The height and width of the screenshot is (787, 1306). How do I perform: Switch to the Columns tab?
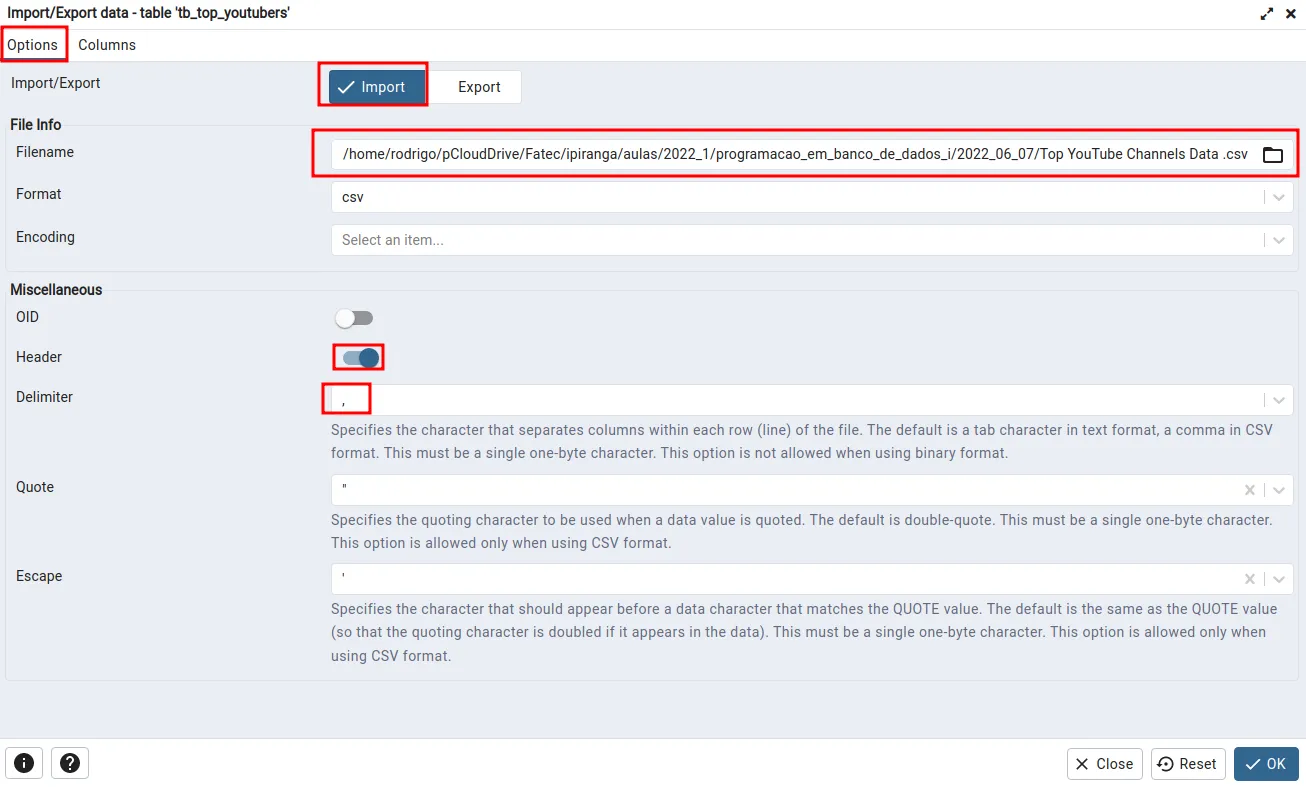pos(107,45)
